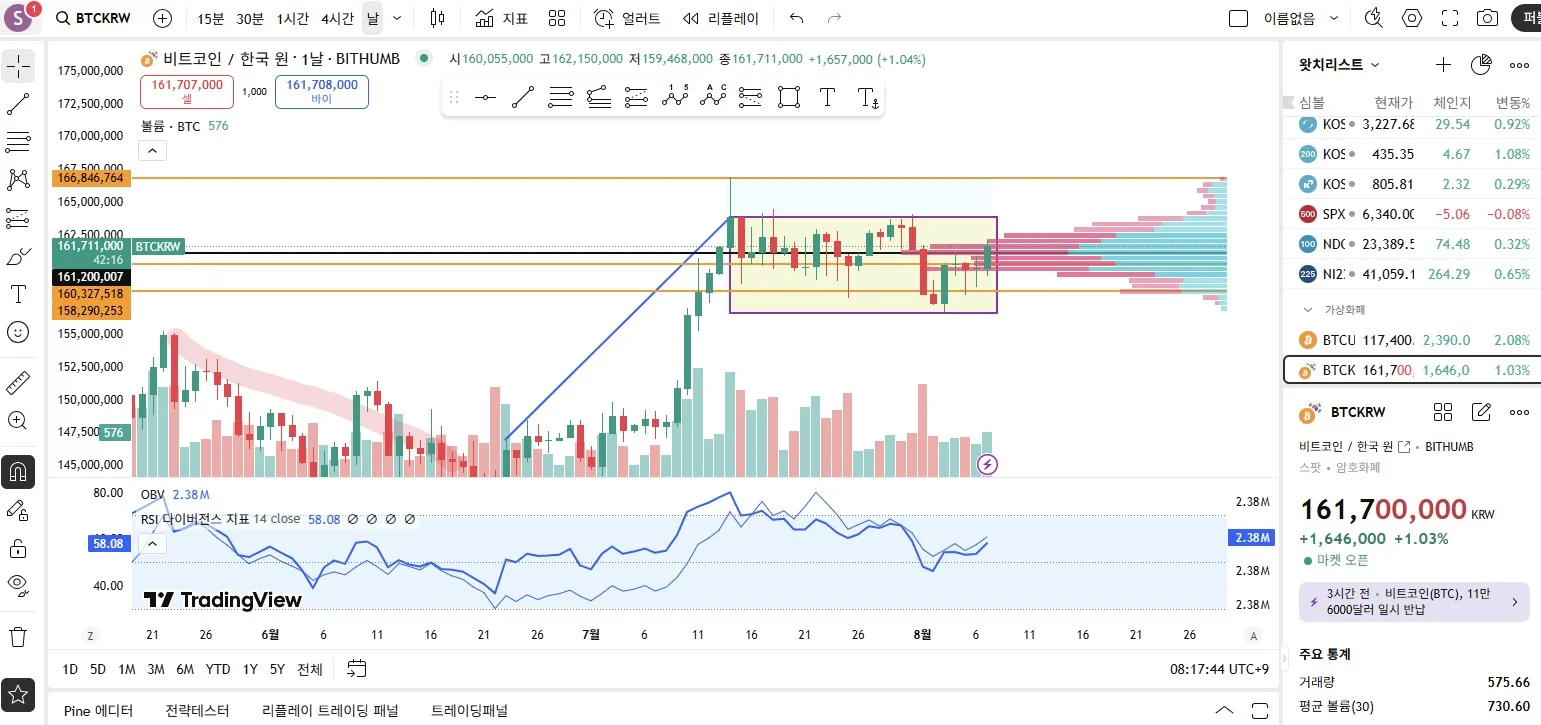The width and height of the screenshot is (1541, 725).
Task: Undo the last chart action
Action: (x=797, y=18)
